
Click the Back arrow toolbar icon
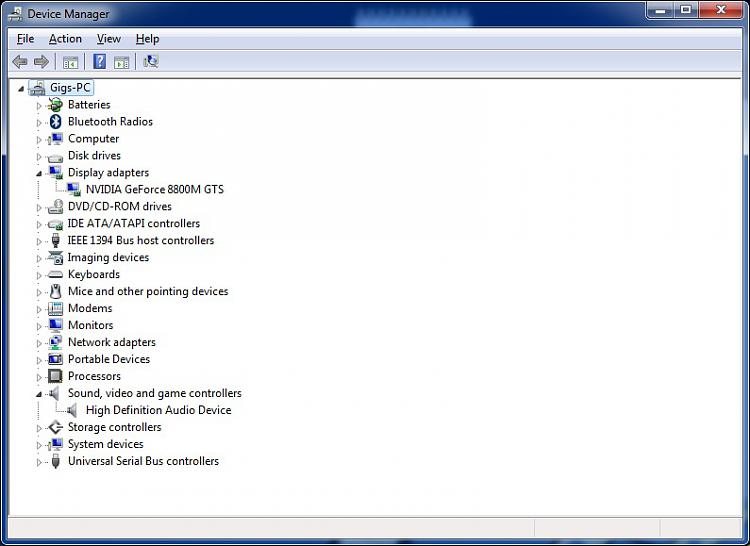pos(20,61)
